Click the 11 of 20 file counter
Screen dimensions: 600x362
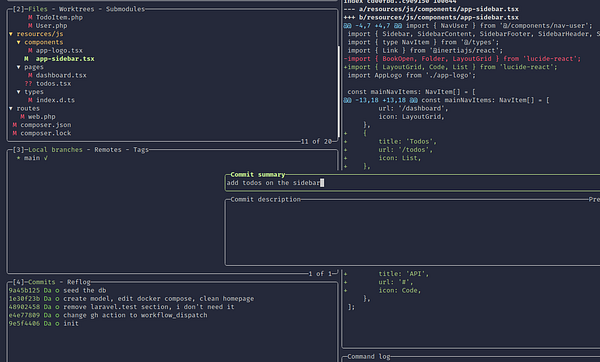click(x=316, y=142)
